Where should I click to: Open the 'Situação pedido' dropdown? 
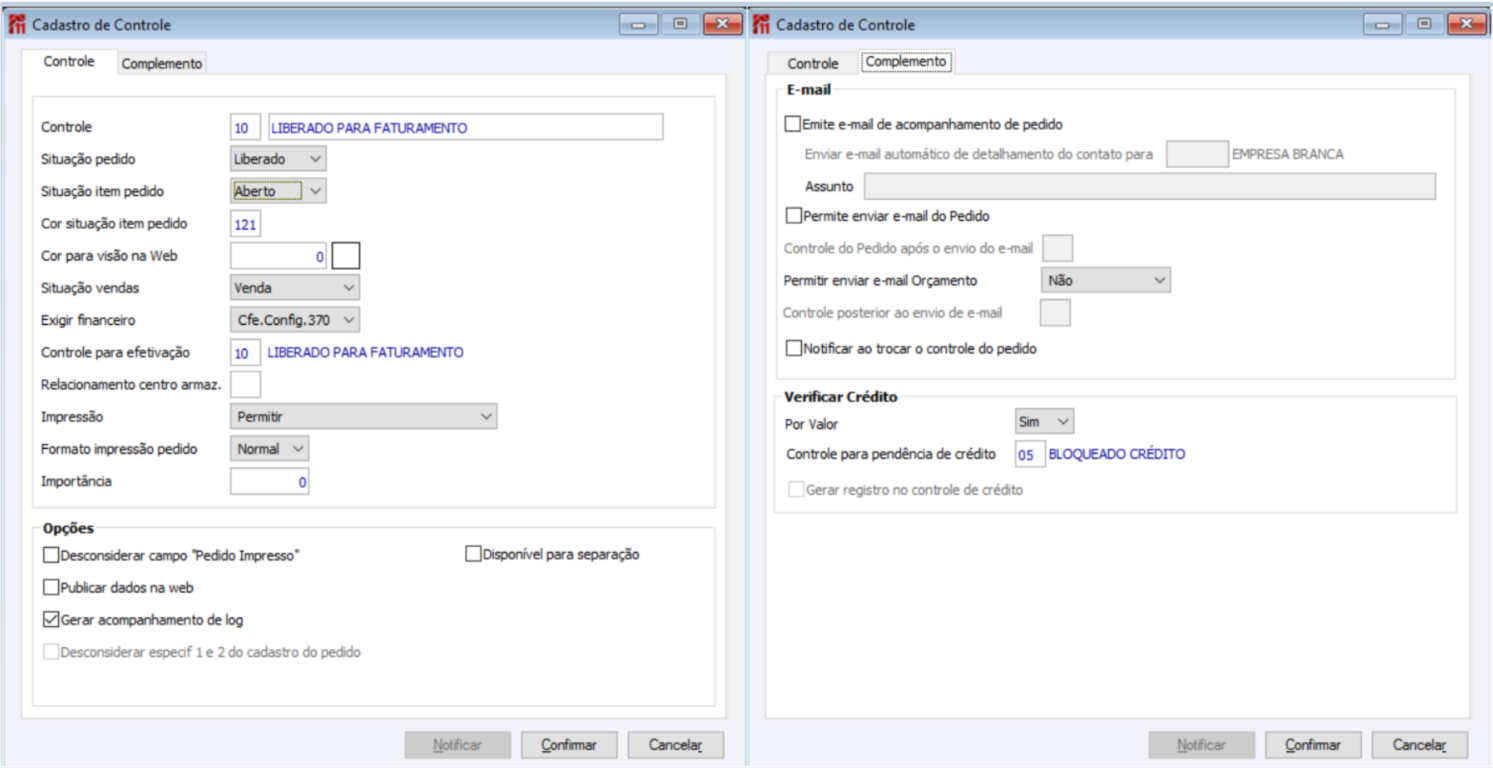click(278, 159)
